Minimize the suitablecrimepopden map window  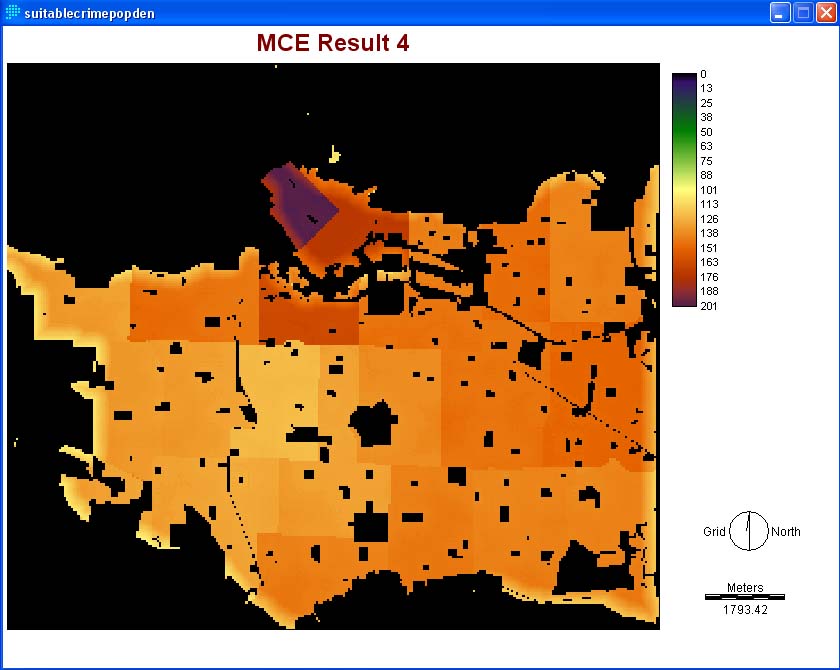(x=780, y=13)
